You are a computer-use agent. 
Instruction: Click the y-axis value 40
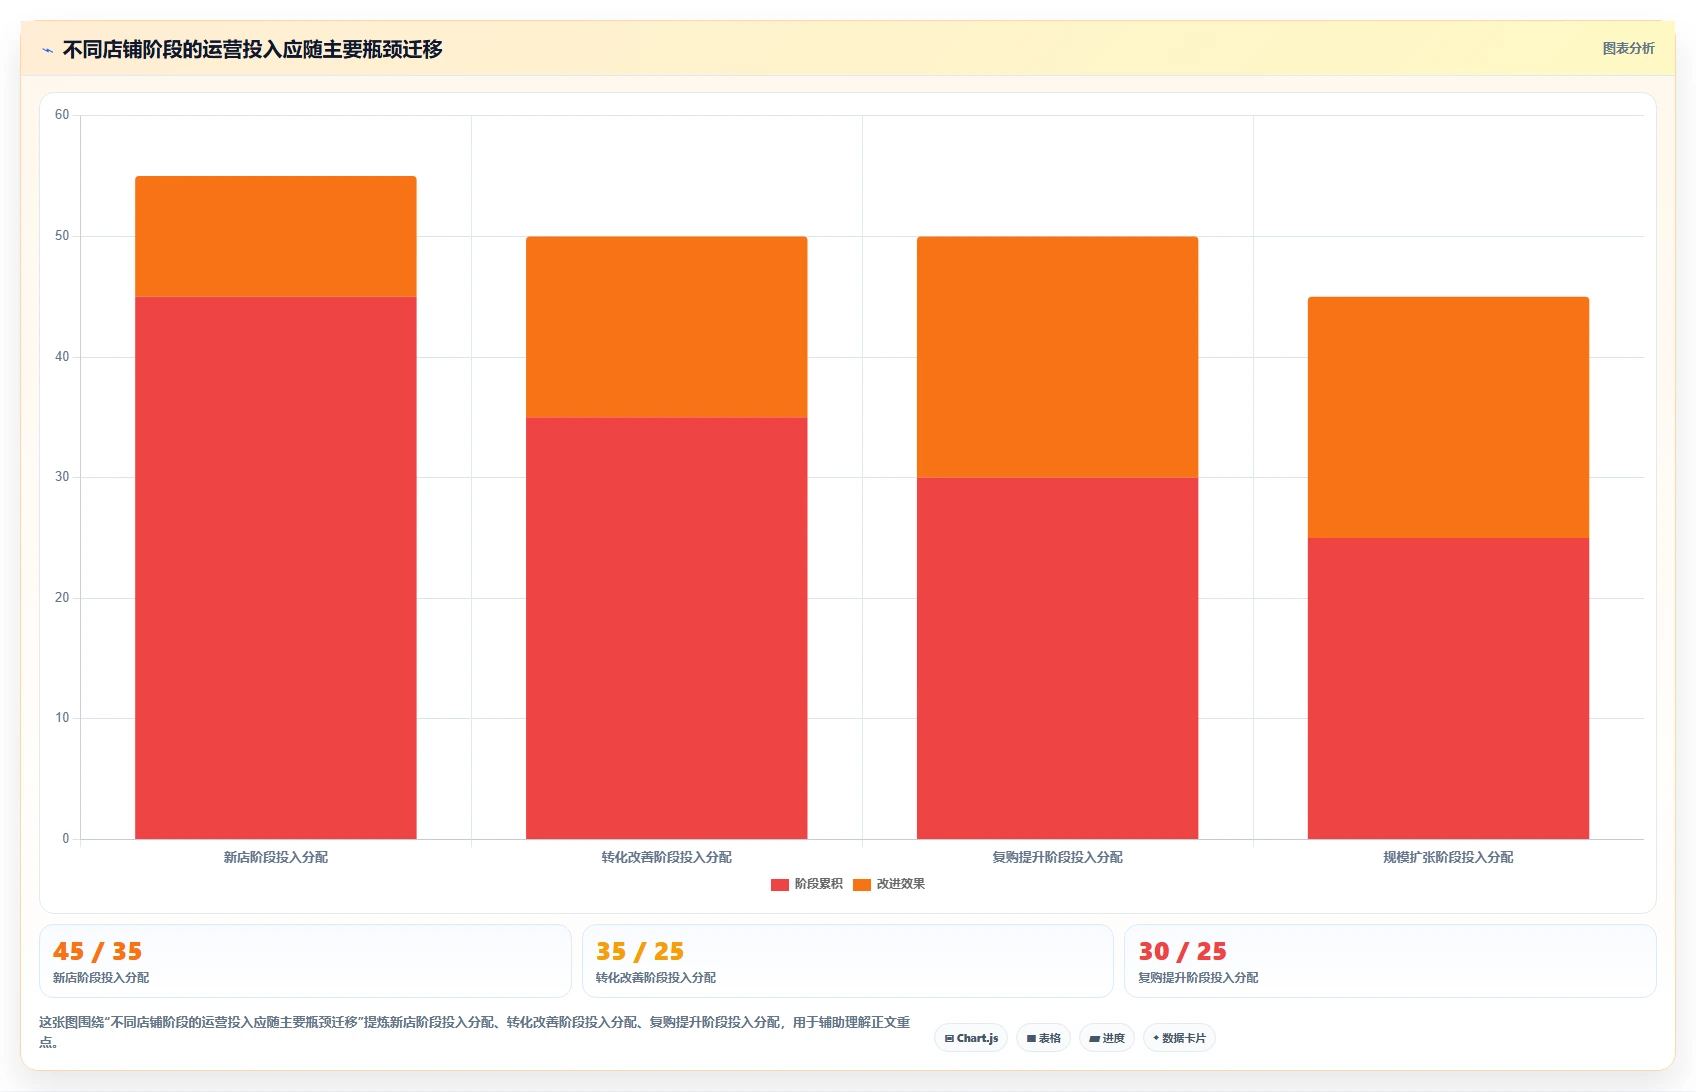pyautogui.click(x=62, y=357)
